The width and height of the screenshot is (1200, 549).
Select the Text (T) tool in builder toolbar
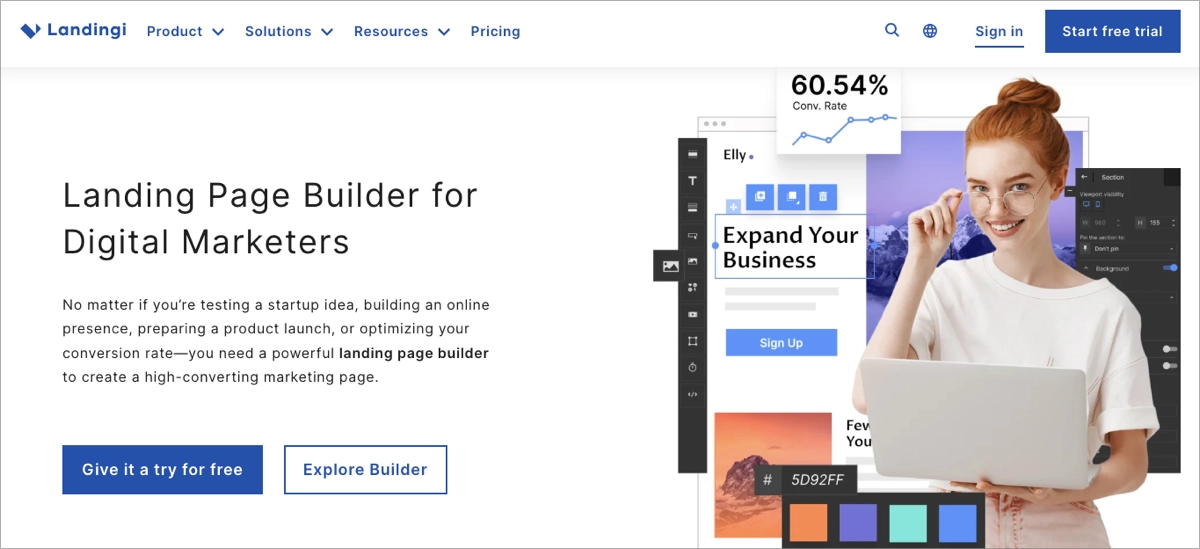[x=692, y=181]
